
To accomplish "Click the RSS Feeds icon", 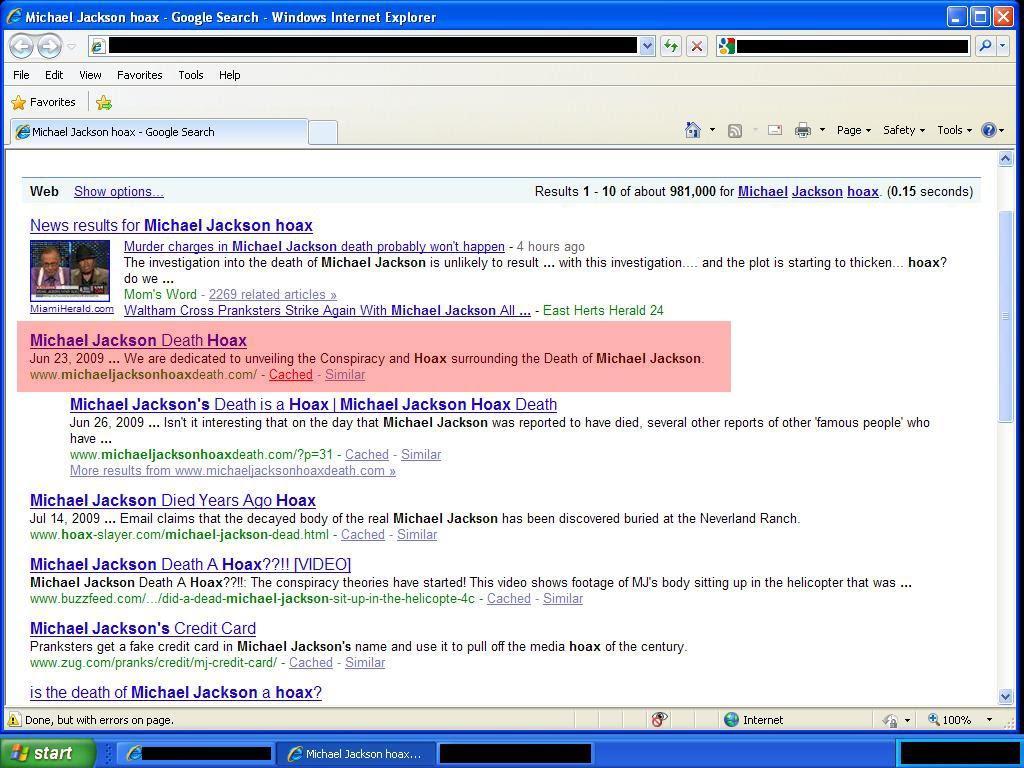I will click(x=735, y=131).
